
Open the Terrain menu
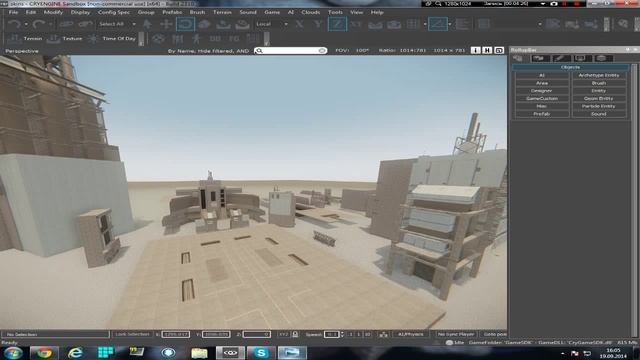222,12
